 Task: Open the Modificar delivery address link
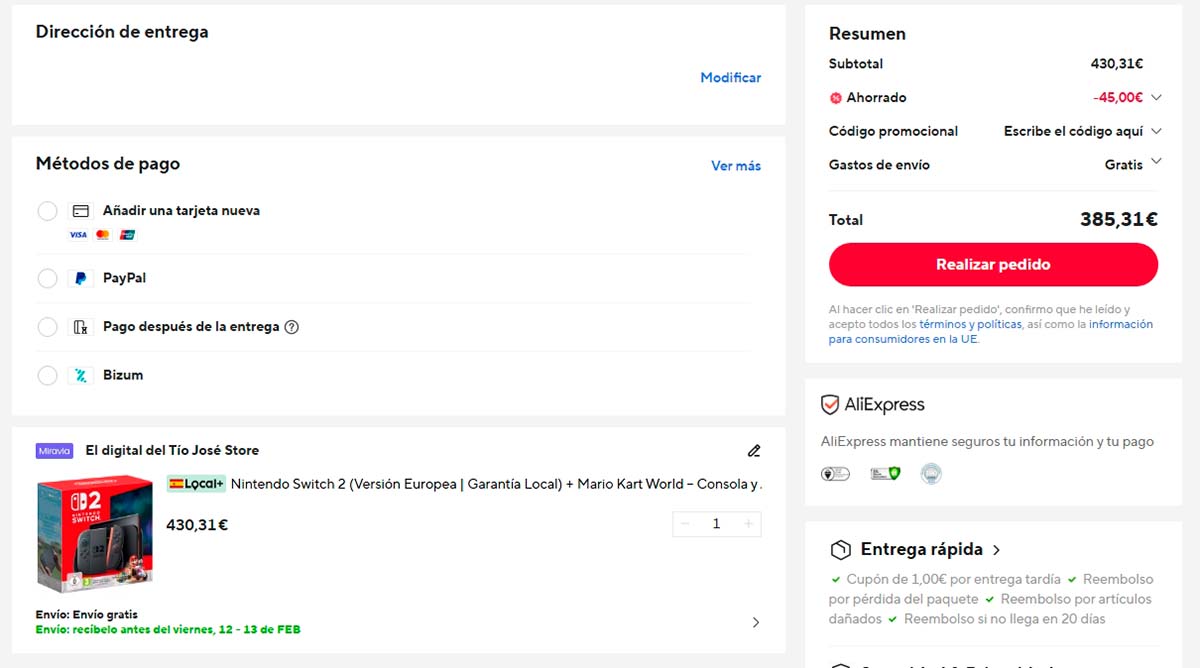coord(730,77)
